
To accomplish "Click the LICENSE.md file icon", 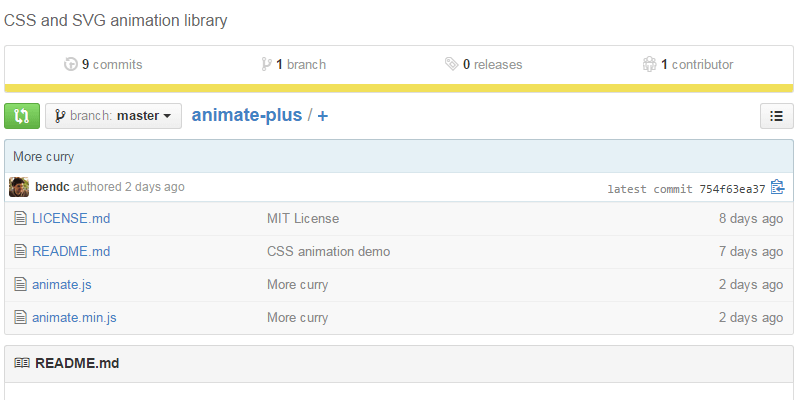I will coord(20,218).
